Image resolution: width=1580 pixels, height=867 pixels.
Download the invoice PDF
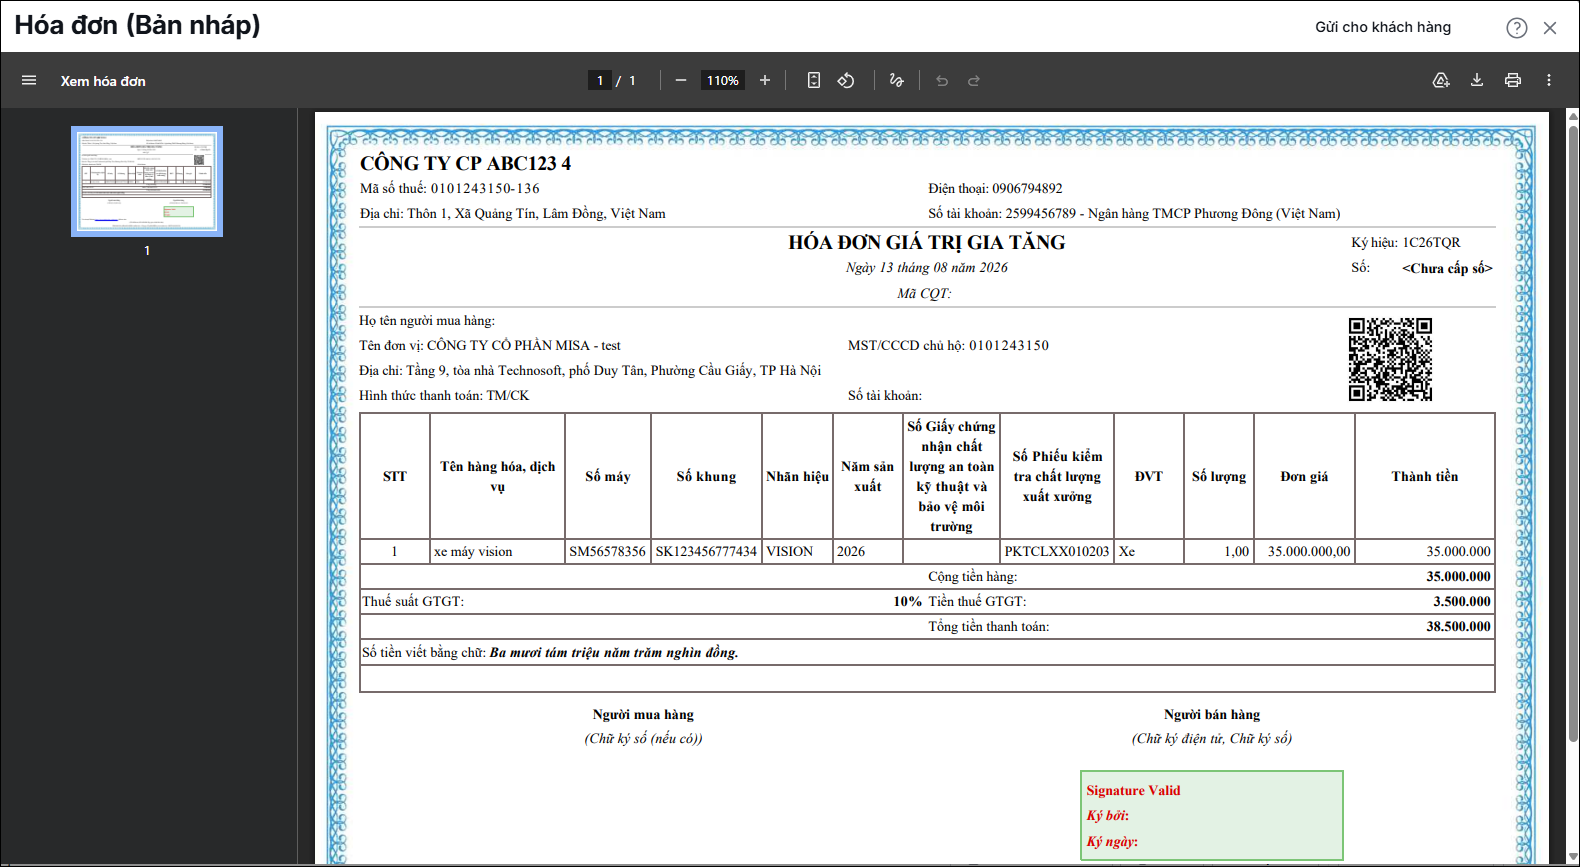tap(1477, 80)
